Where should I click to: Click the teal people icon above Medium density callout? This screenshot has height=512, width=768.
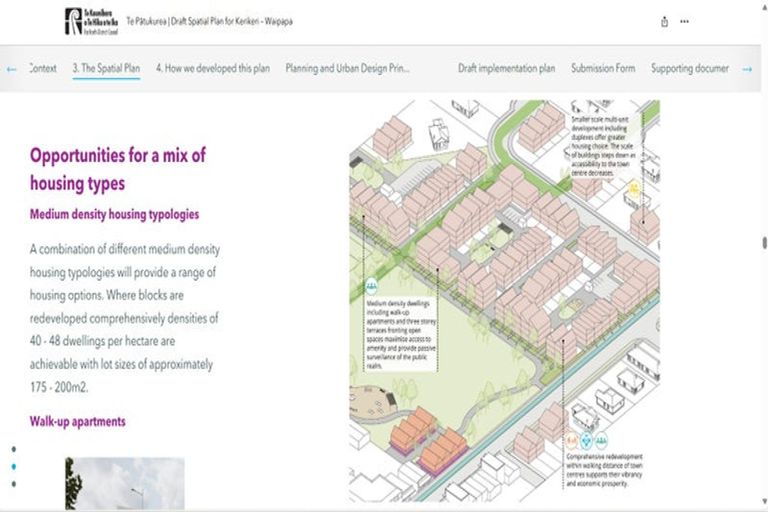click(x=372, y=286)
